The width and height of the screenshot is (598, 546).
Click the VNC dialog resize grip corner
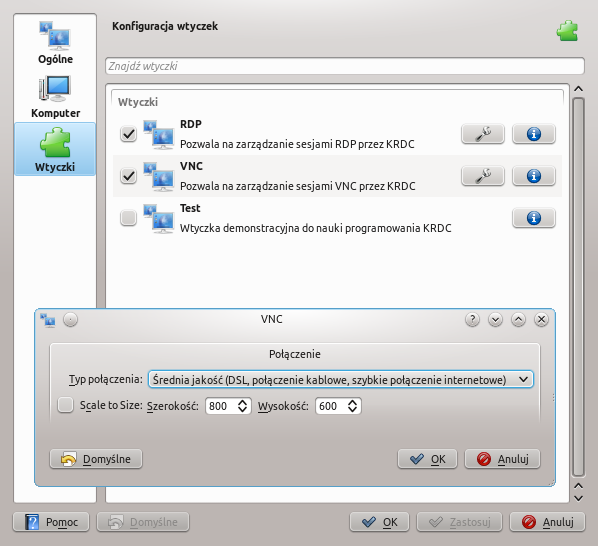click(551, 483)
